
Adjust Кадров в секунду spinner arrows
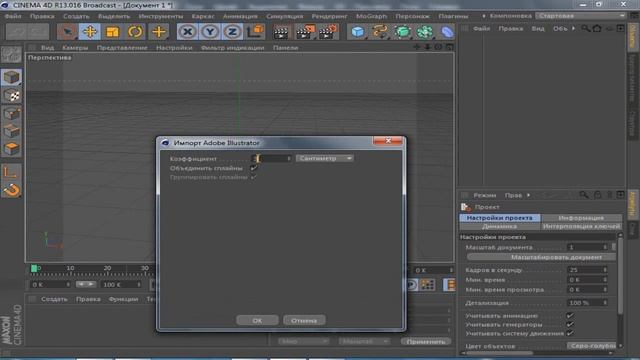click(605, 270)
